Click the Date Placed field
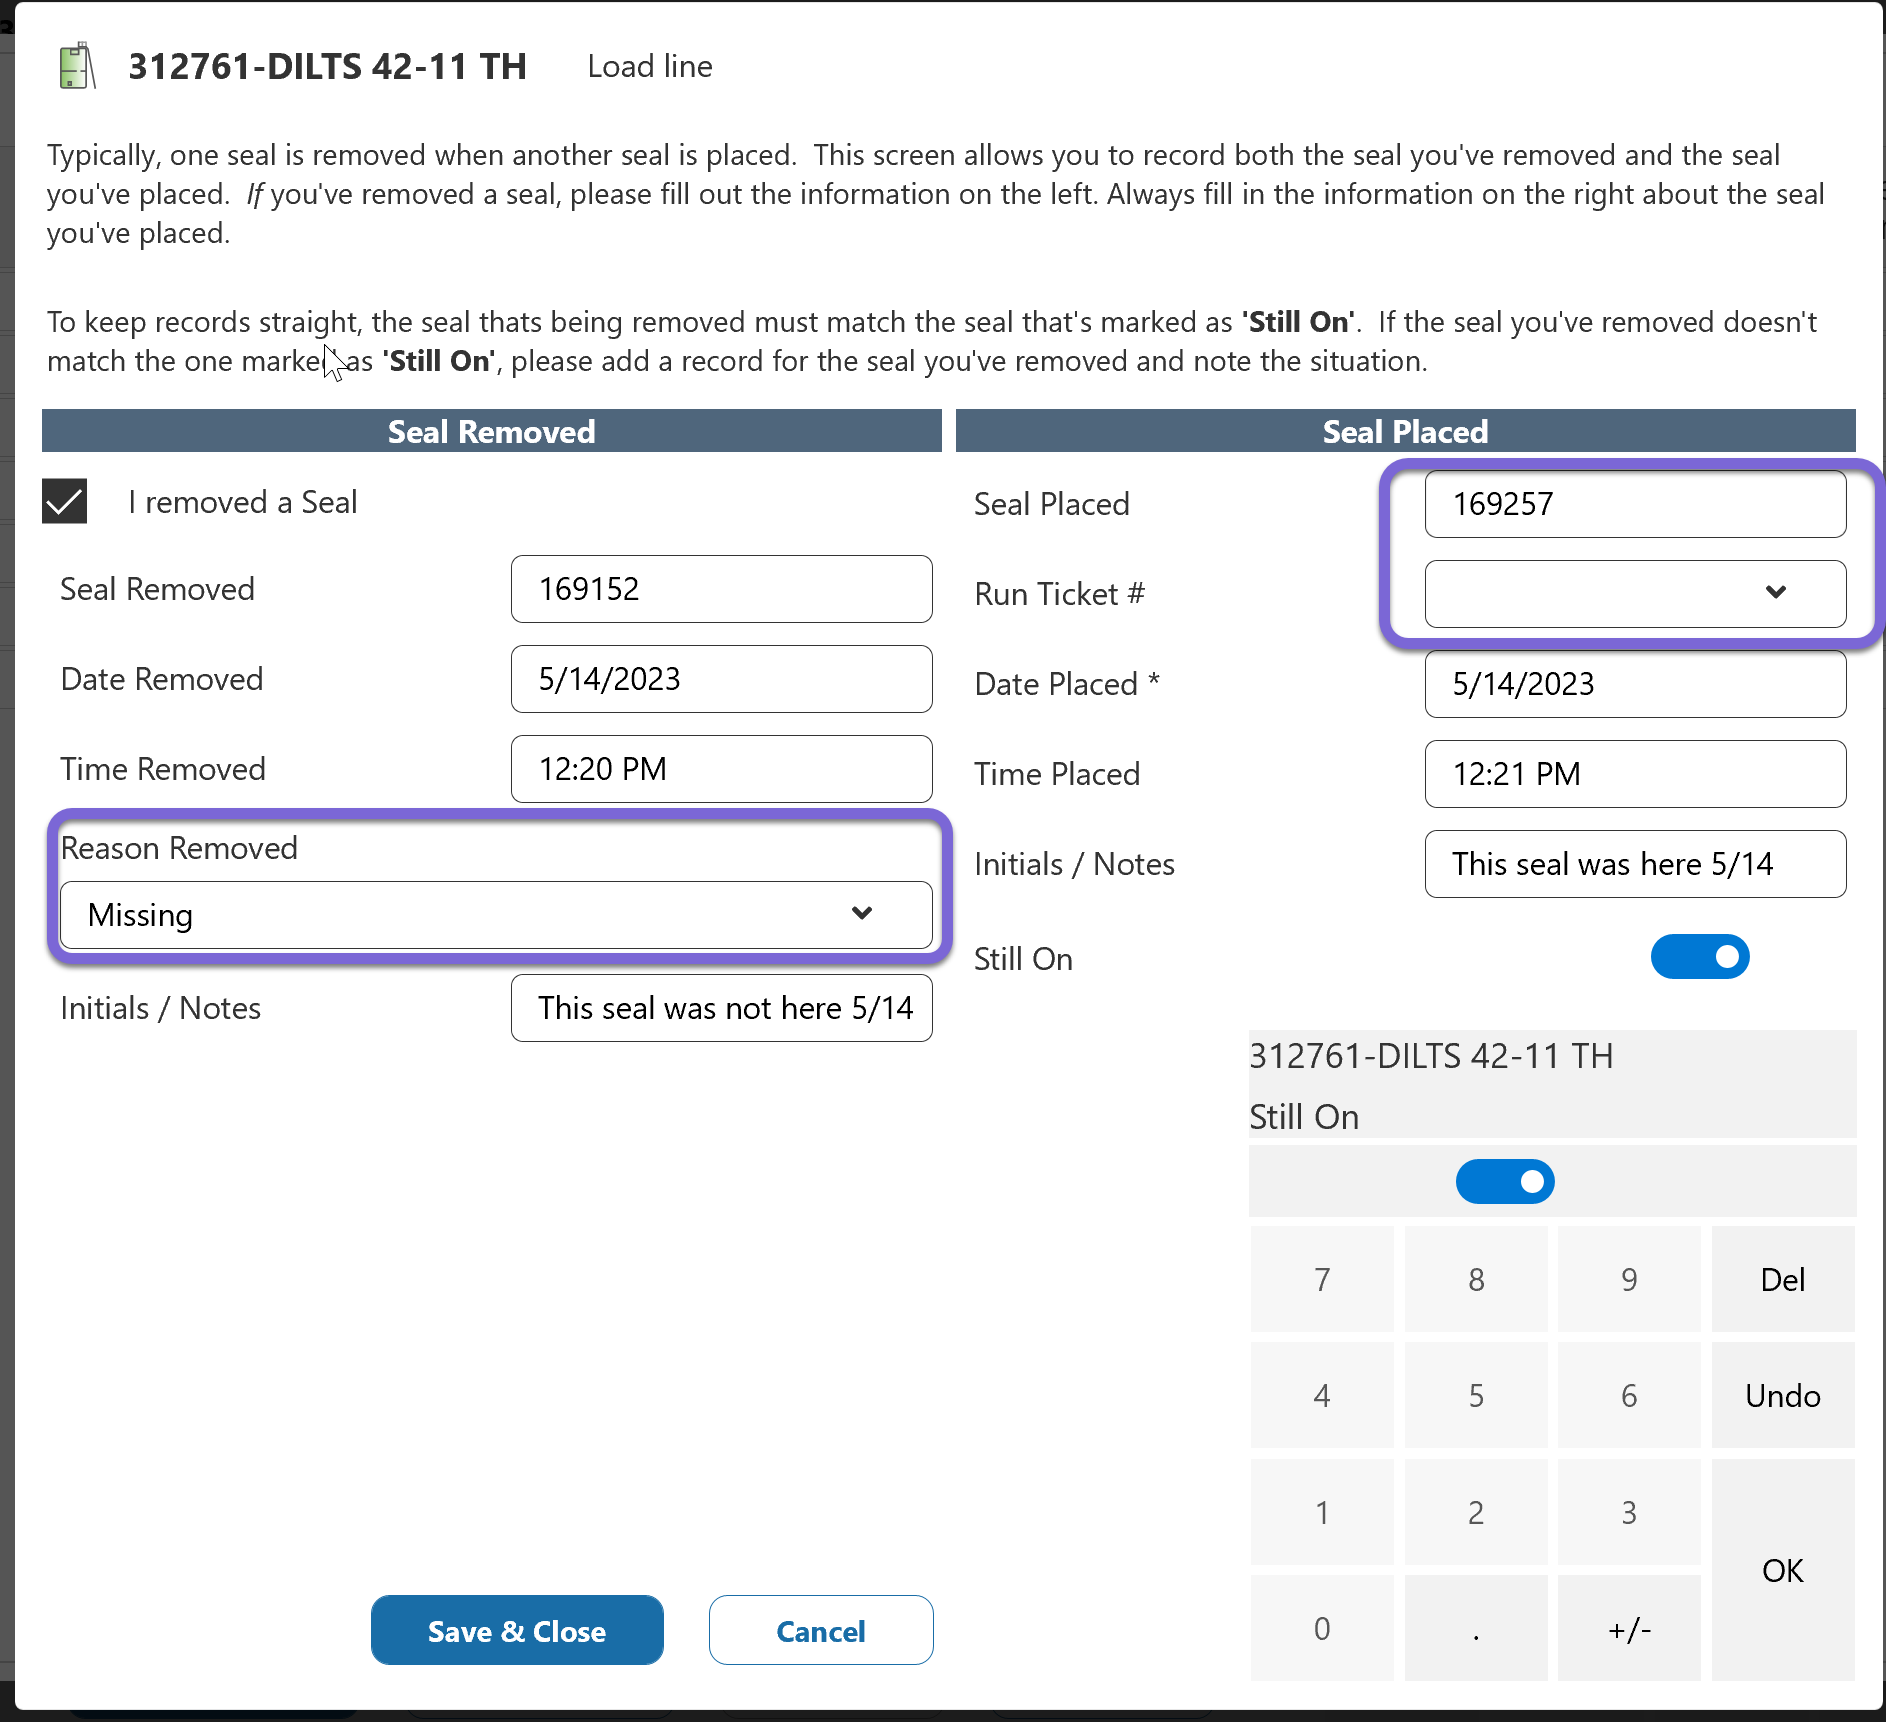The width and height of the screenshot is (1886, 1722). (x=1634, y=684)
